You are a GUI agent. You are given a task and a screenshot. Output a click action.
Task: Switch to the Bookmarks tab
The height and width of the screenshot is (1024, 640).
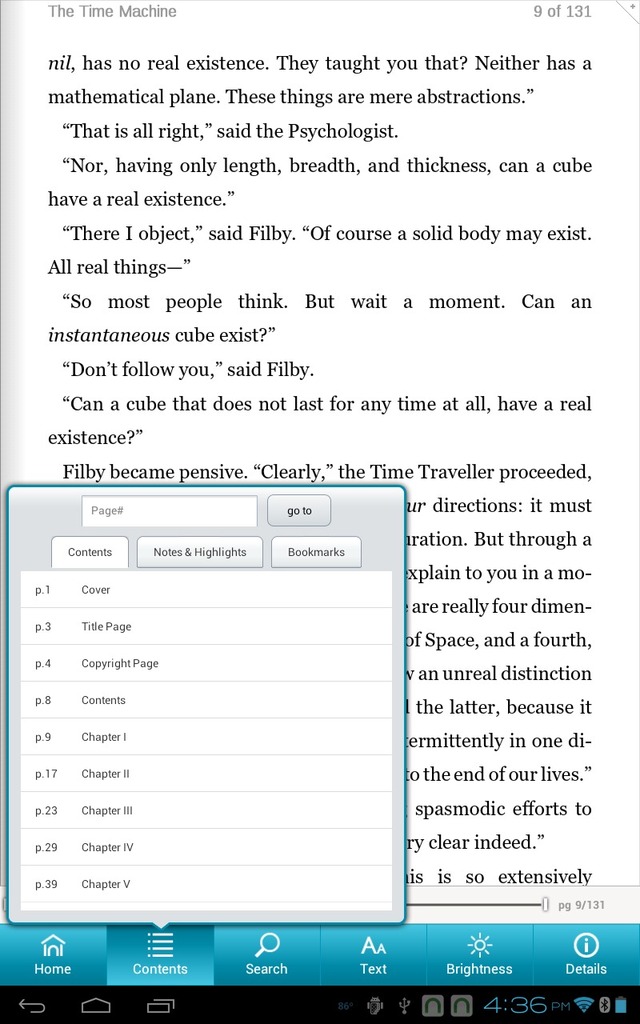pos(316,552)
